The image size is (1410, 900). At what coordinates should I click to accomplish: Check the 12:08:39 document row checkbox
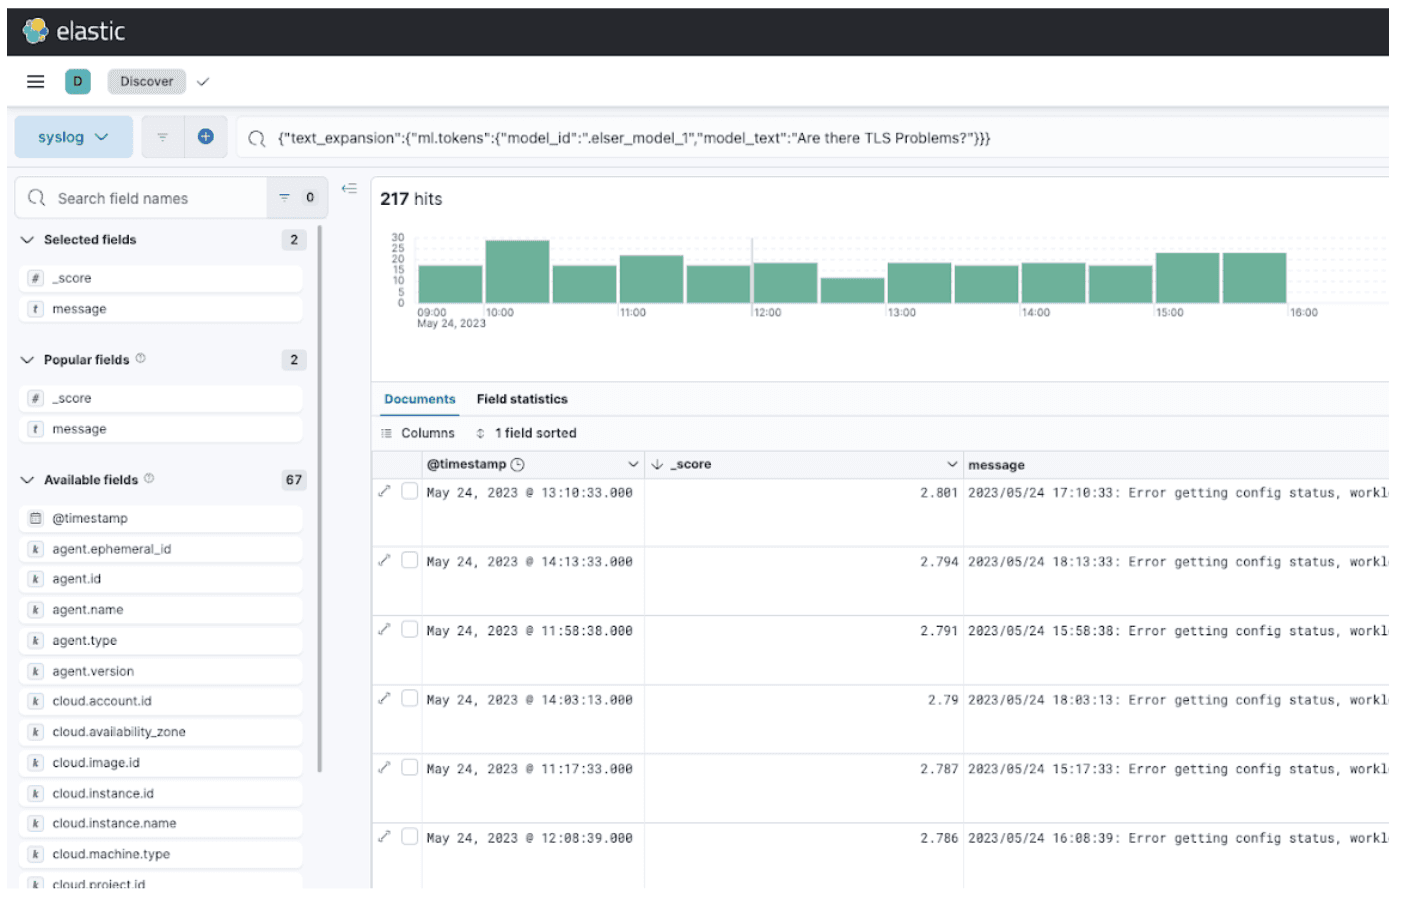(409, 836)
